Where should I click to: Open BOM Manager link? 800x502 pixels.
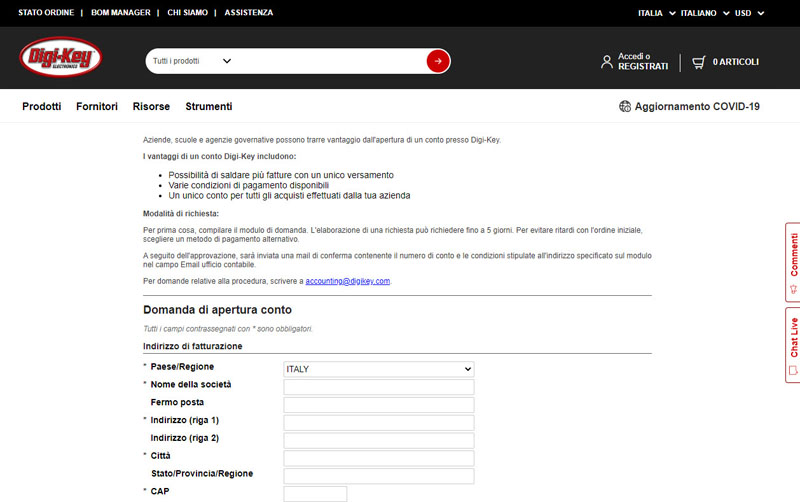click(120, 13)
